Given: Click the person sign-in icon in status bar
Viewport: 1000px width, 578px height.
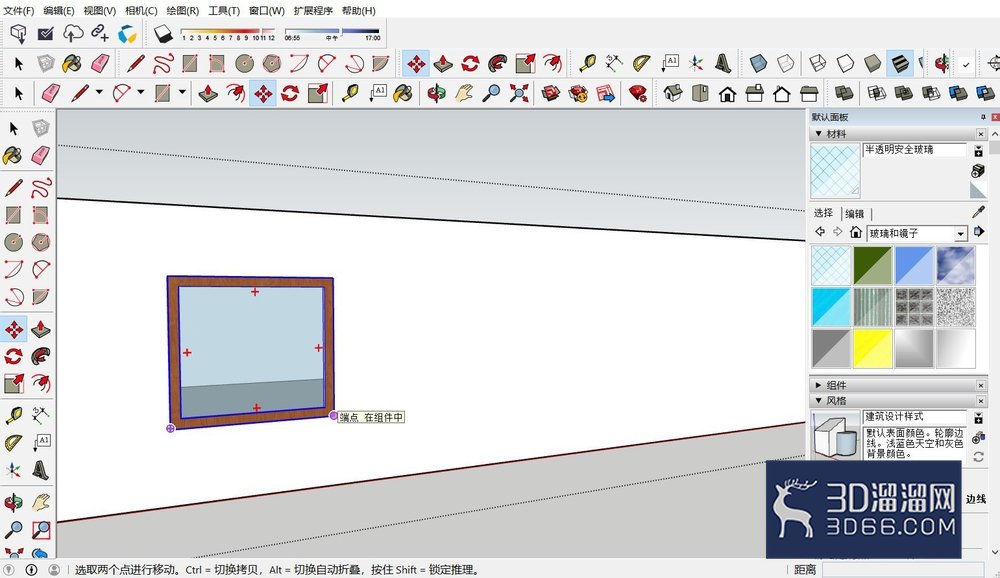Looking at the screenshot, I should 54,569.
